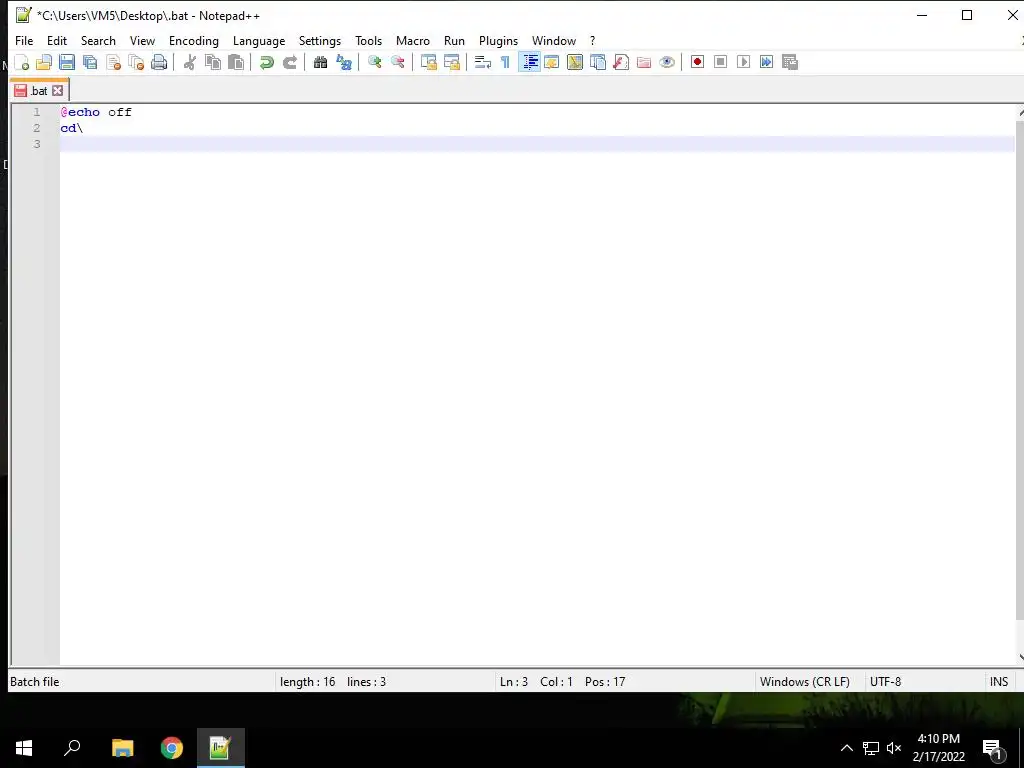Click the Close All documents icon
This screenshot has height=768, width=1024.
(136, 62)
